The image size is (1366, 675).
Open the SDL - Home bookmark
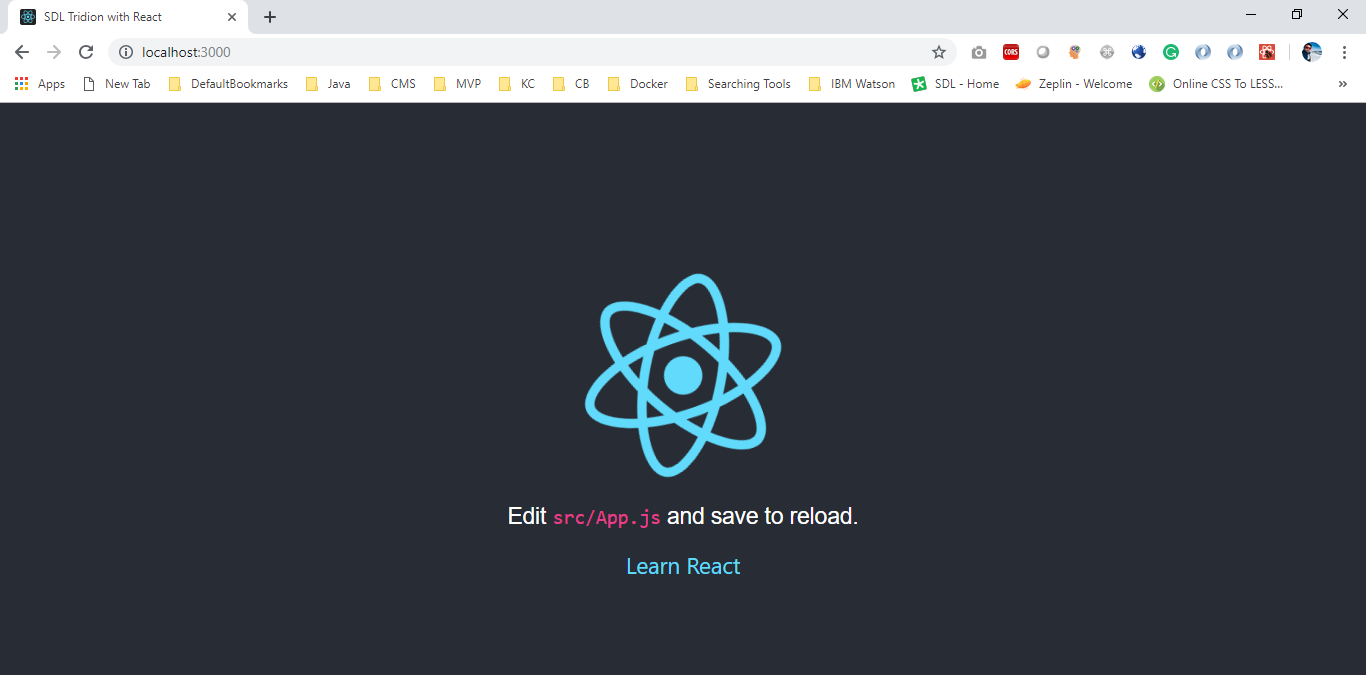point(955,84)
